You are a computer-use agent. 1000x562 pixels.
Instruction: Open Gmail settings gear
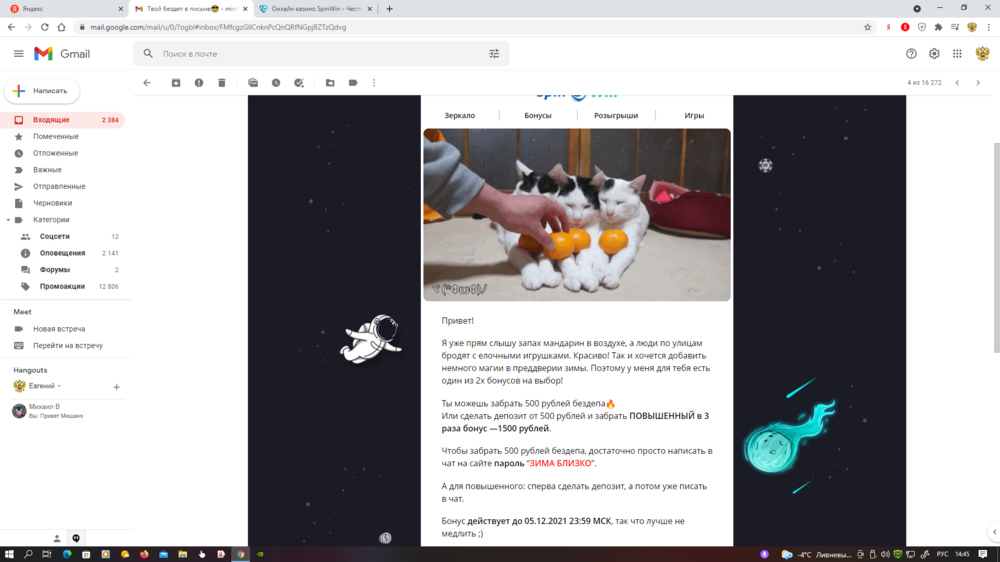click(x=934, y=54)
